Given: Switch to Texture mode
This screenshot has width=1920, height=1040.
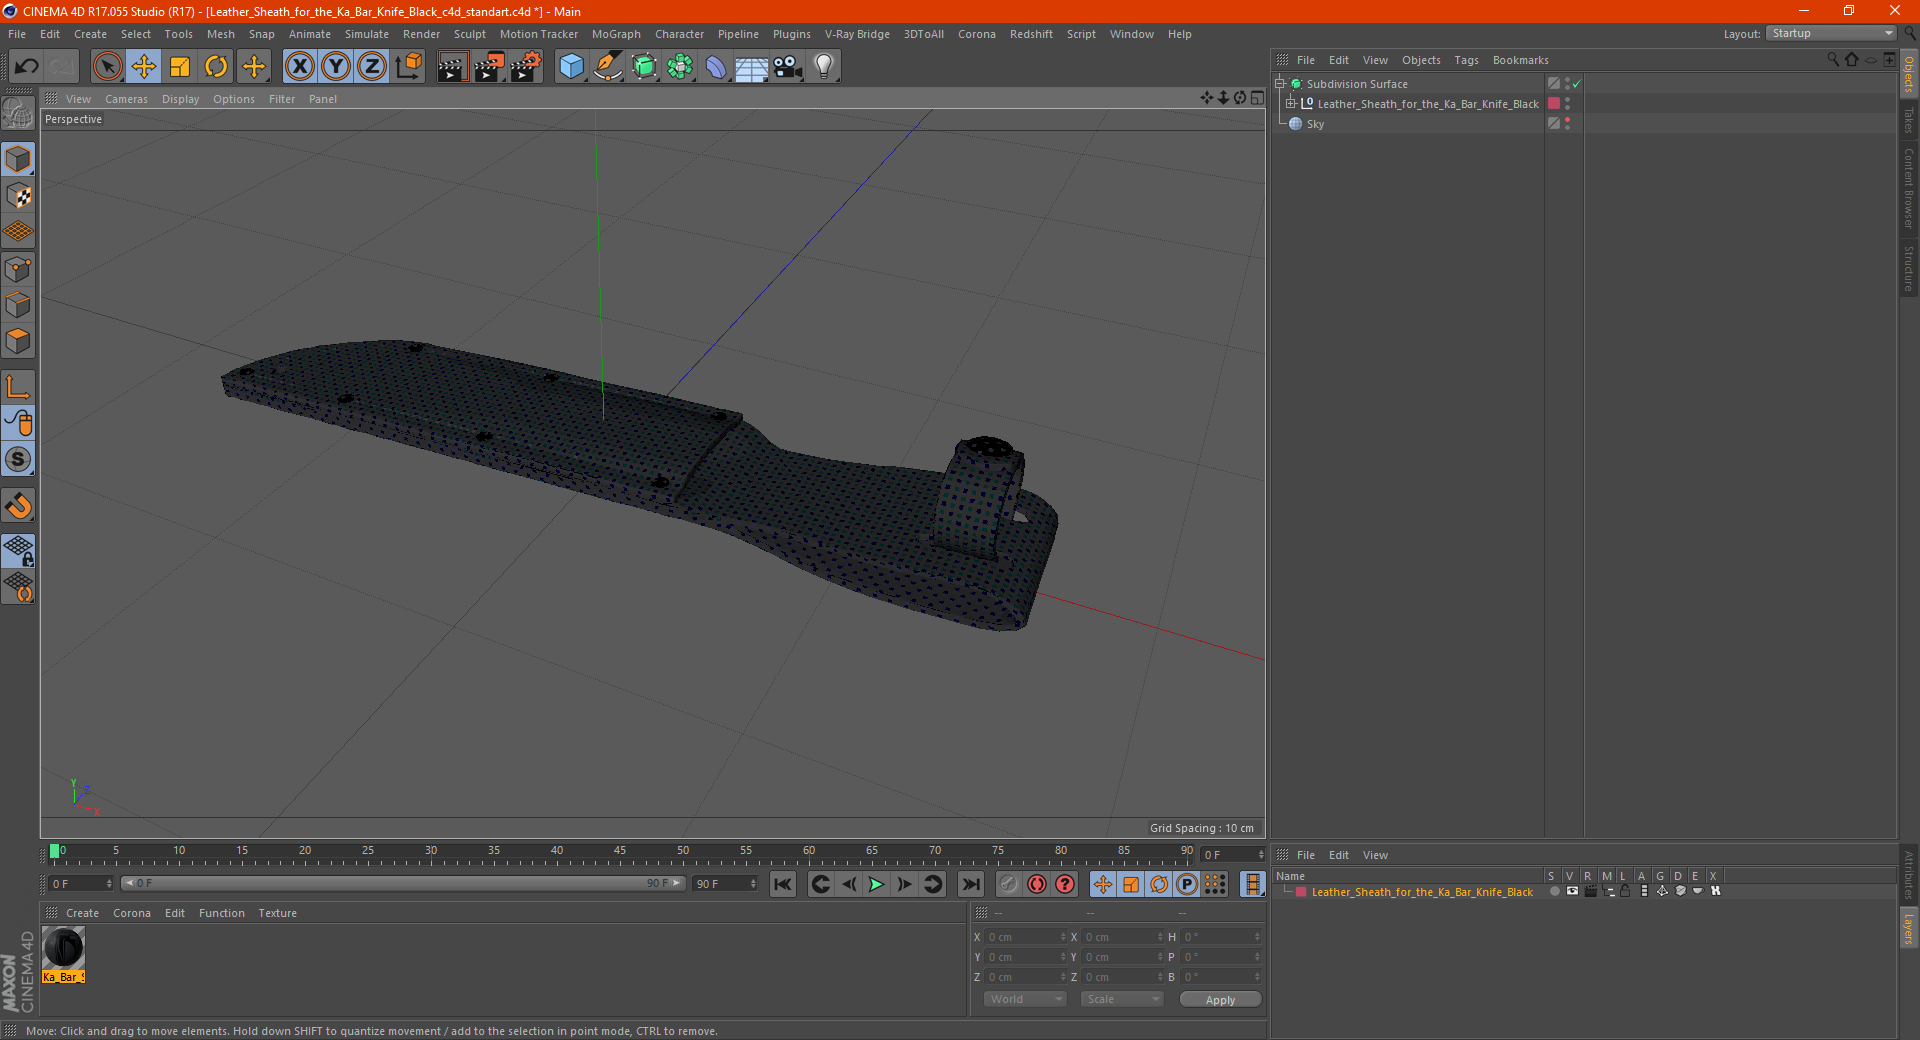Looking at the screenshot, I should (18, 196).
